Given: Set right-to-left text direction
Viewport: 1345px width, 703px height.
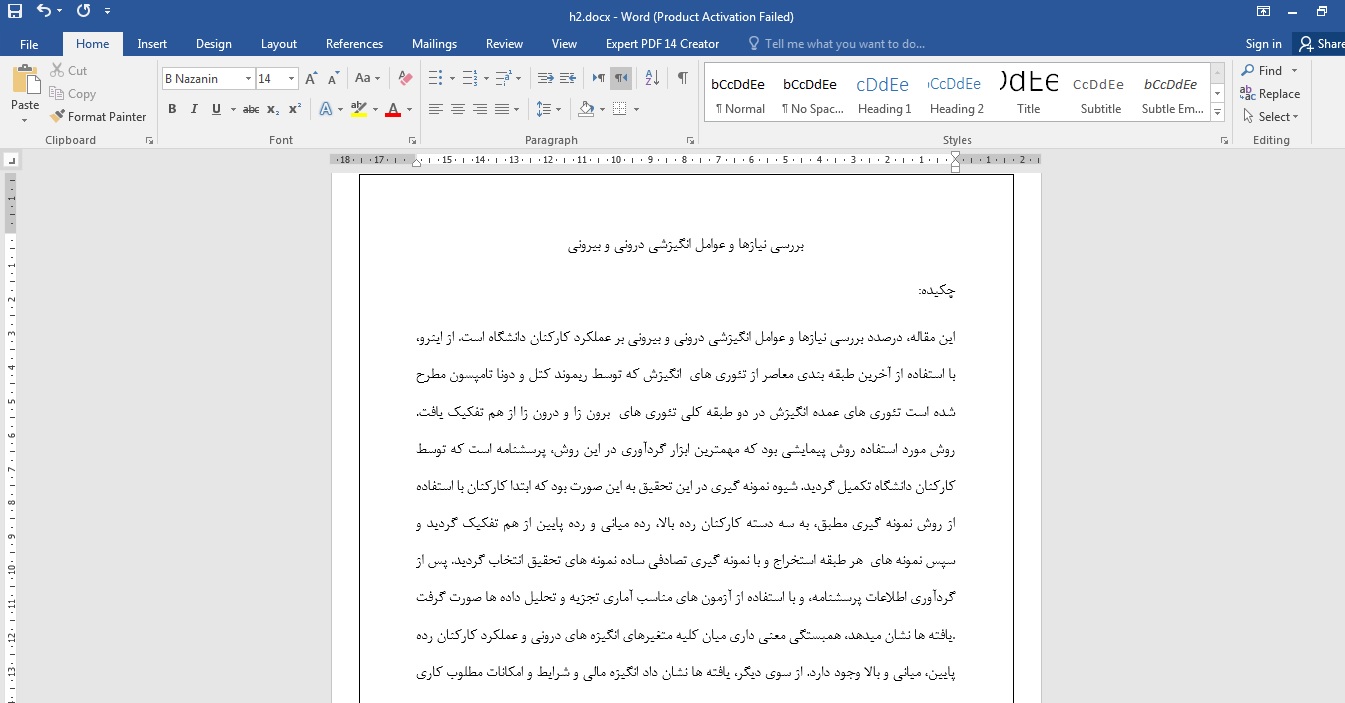Looking at the screenshot, I should (x=621, y=78).
